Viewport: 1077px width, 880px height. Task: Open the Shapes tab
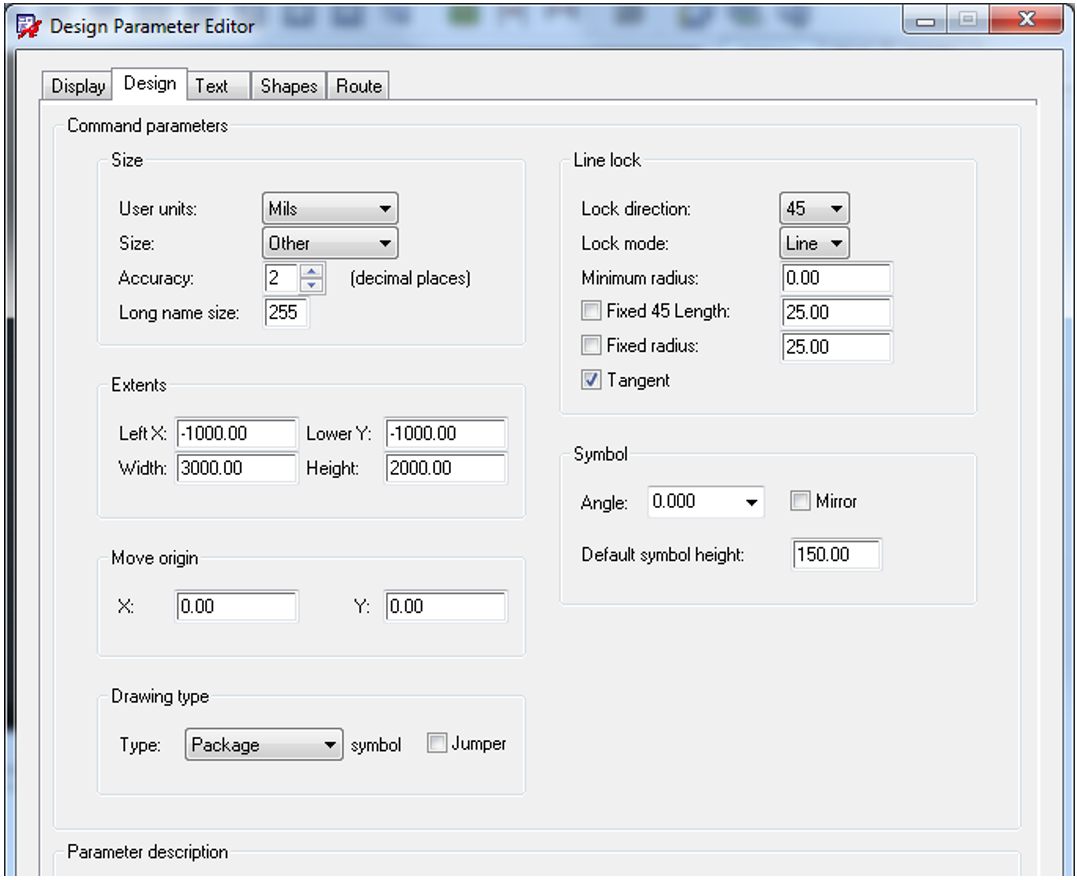(288, 86)
